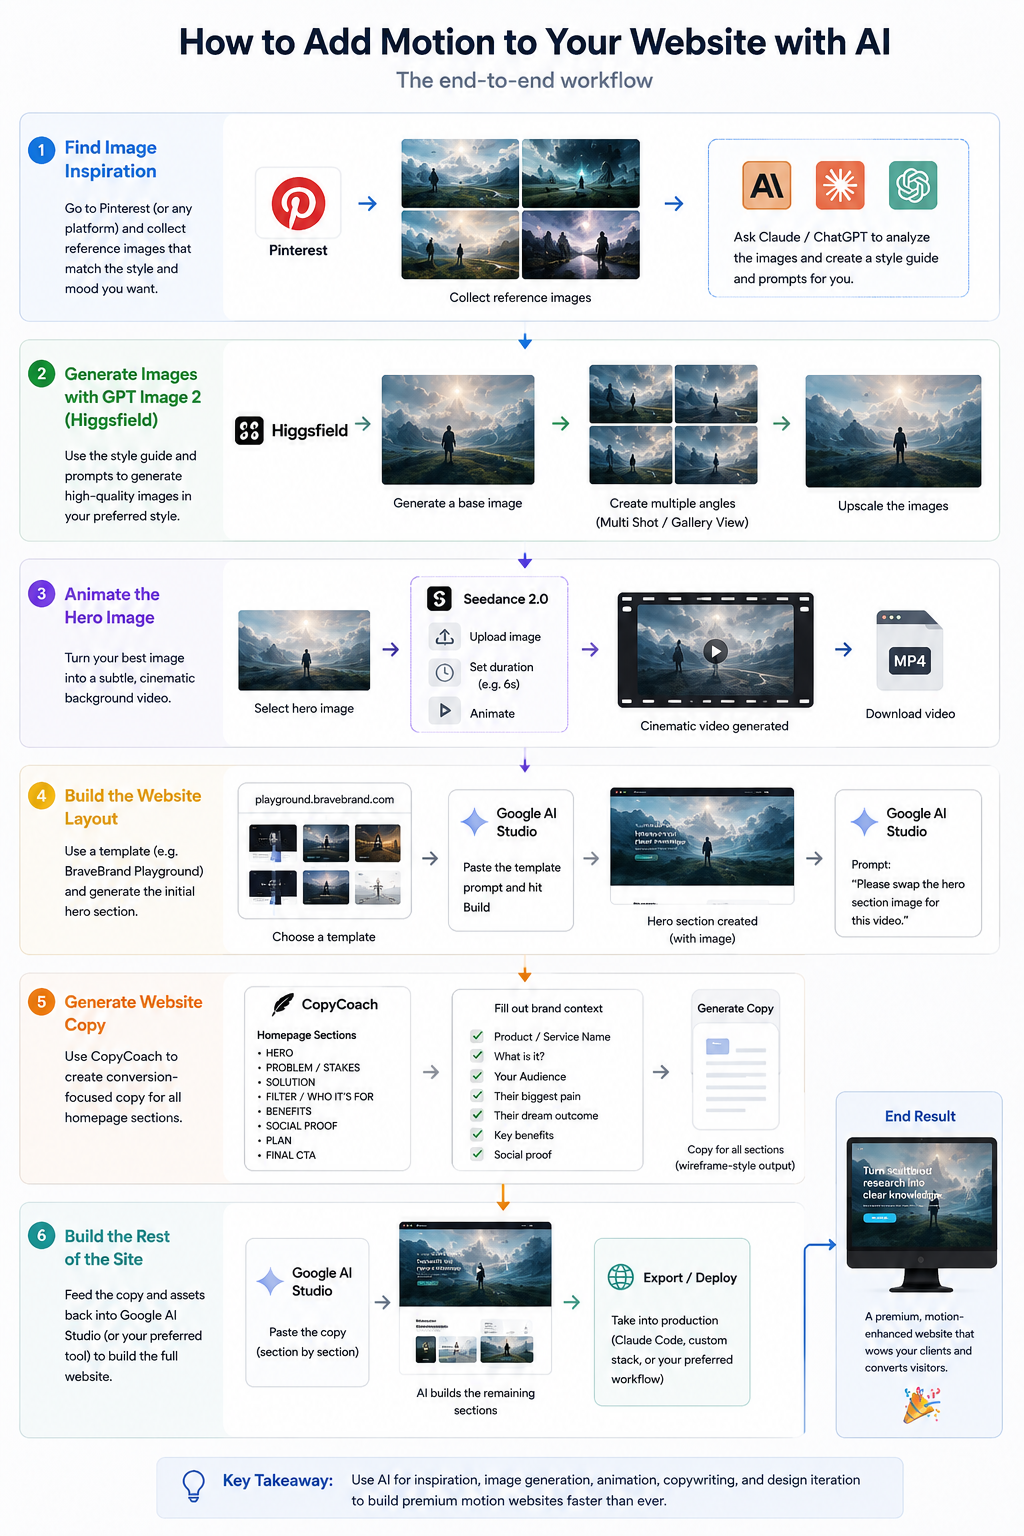Click the red Pinterest logo icon
The image size is (1024, 1536).
(x=298, y=203)
